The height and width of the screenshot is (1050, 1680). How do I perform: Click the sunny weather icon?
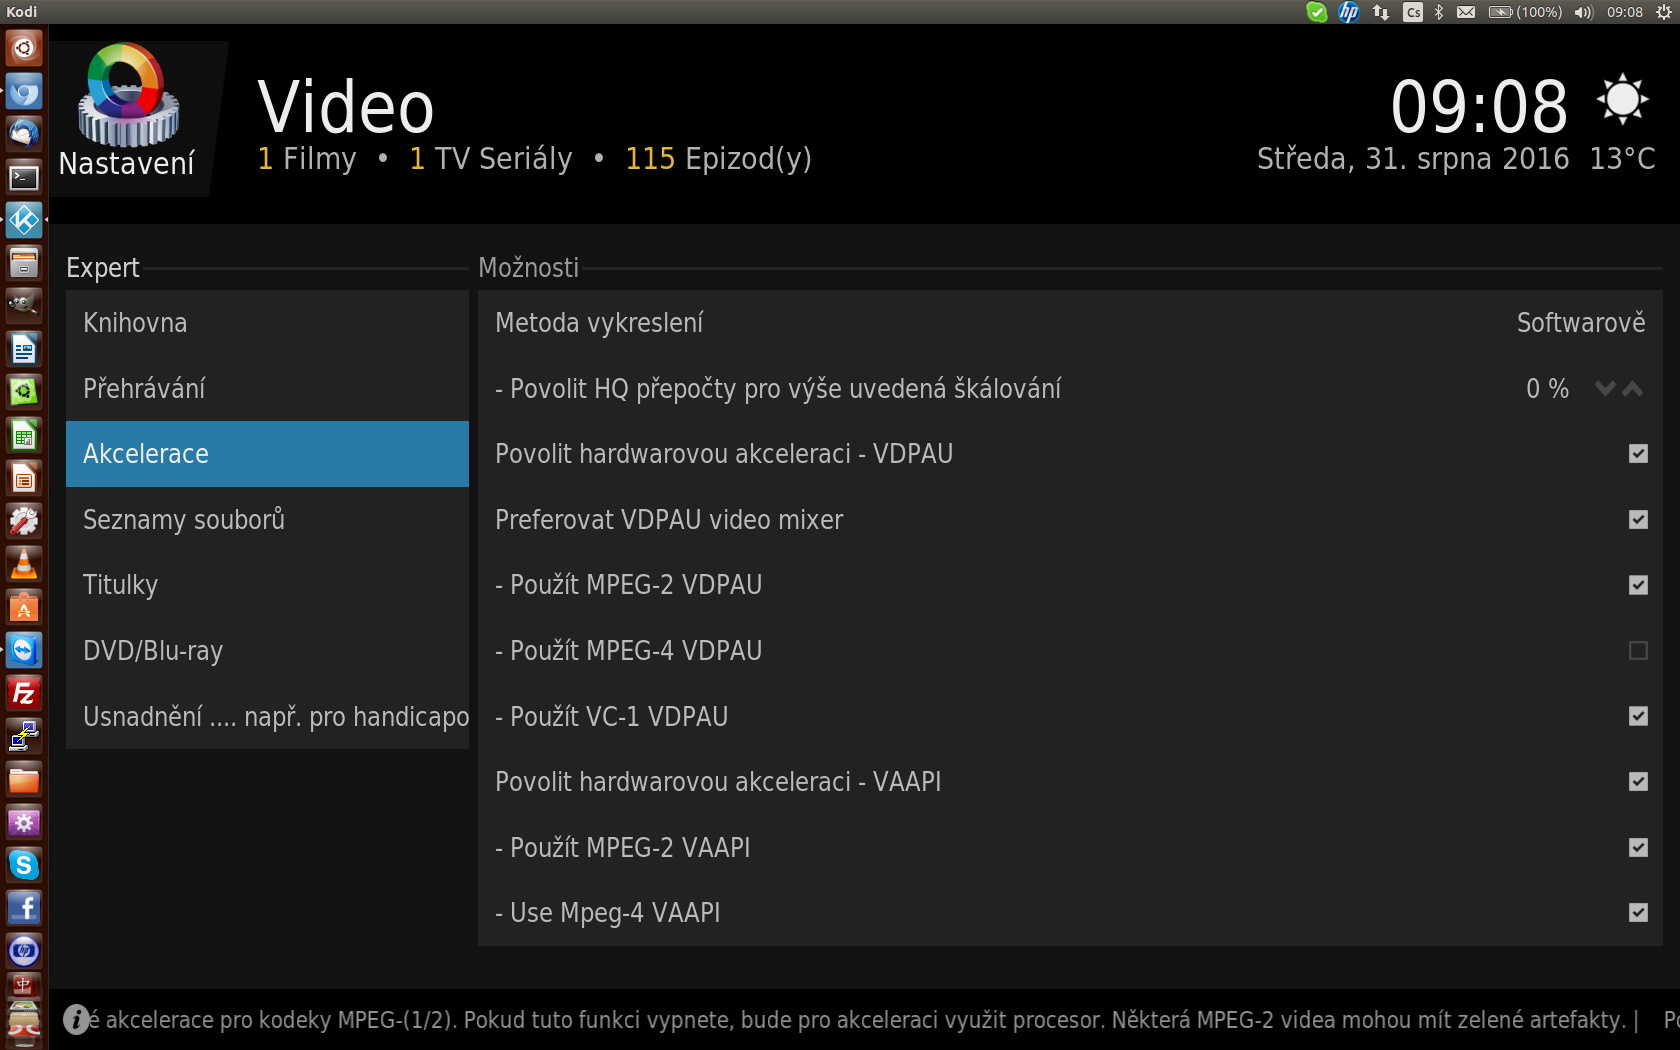pos(1622,100)
